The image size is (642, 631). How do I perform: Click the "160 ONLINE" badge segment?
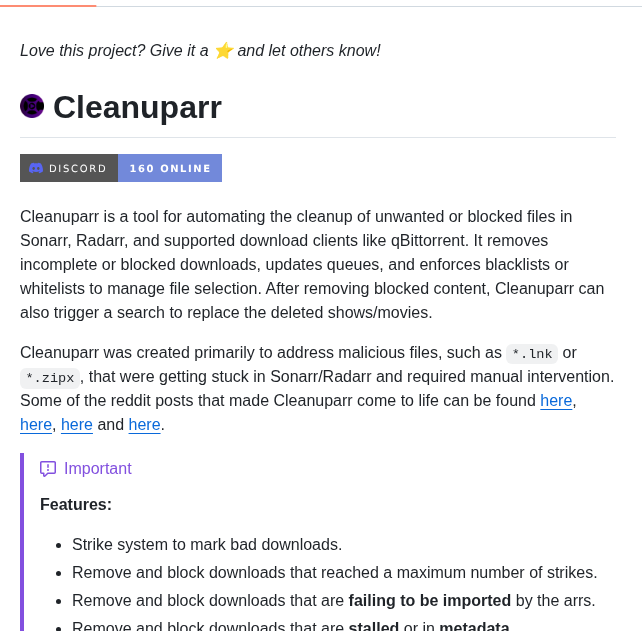click(170, 168)
